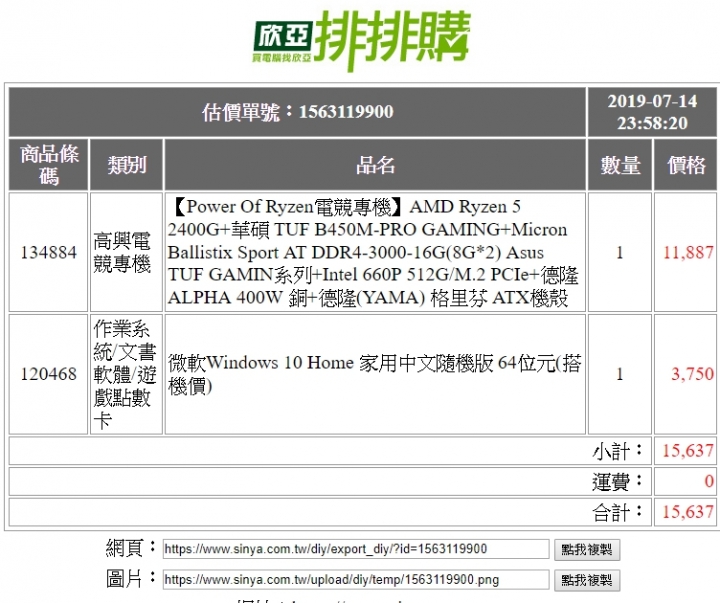This screenshot has height=603, width=720.
Task: Click the 運費 value 0
Action: (x=709, y=481)
